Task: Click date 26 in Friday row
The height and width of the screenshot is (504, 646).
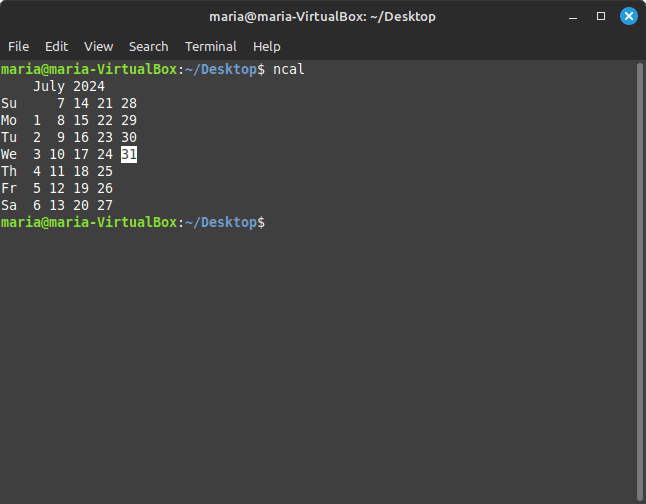Action: click(105, 188)
